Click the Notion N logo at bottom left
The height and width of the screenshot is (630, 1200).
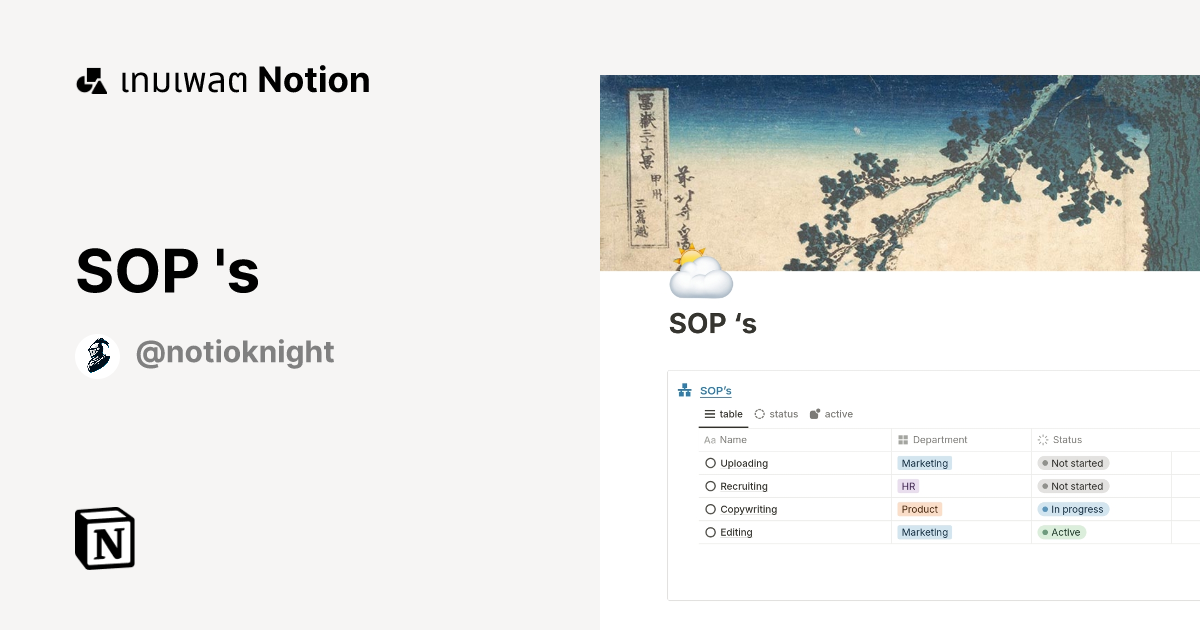104,538
